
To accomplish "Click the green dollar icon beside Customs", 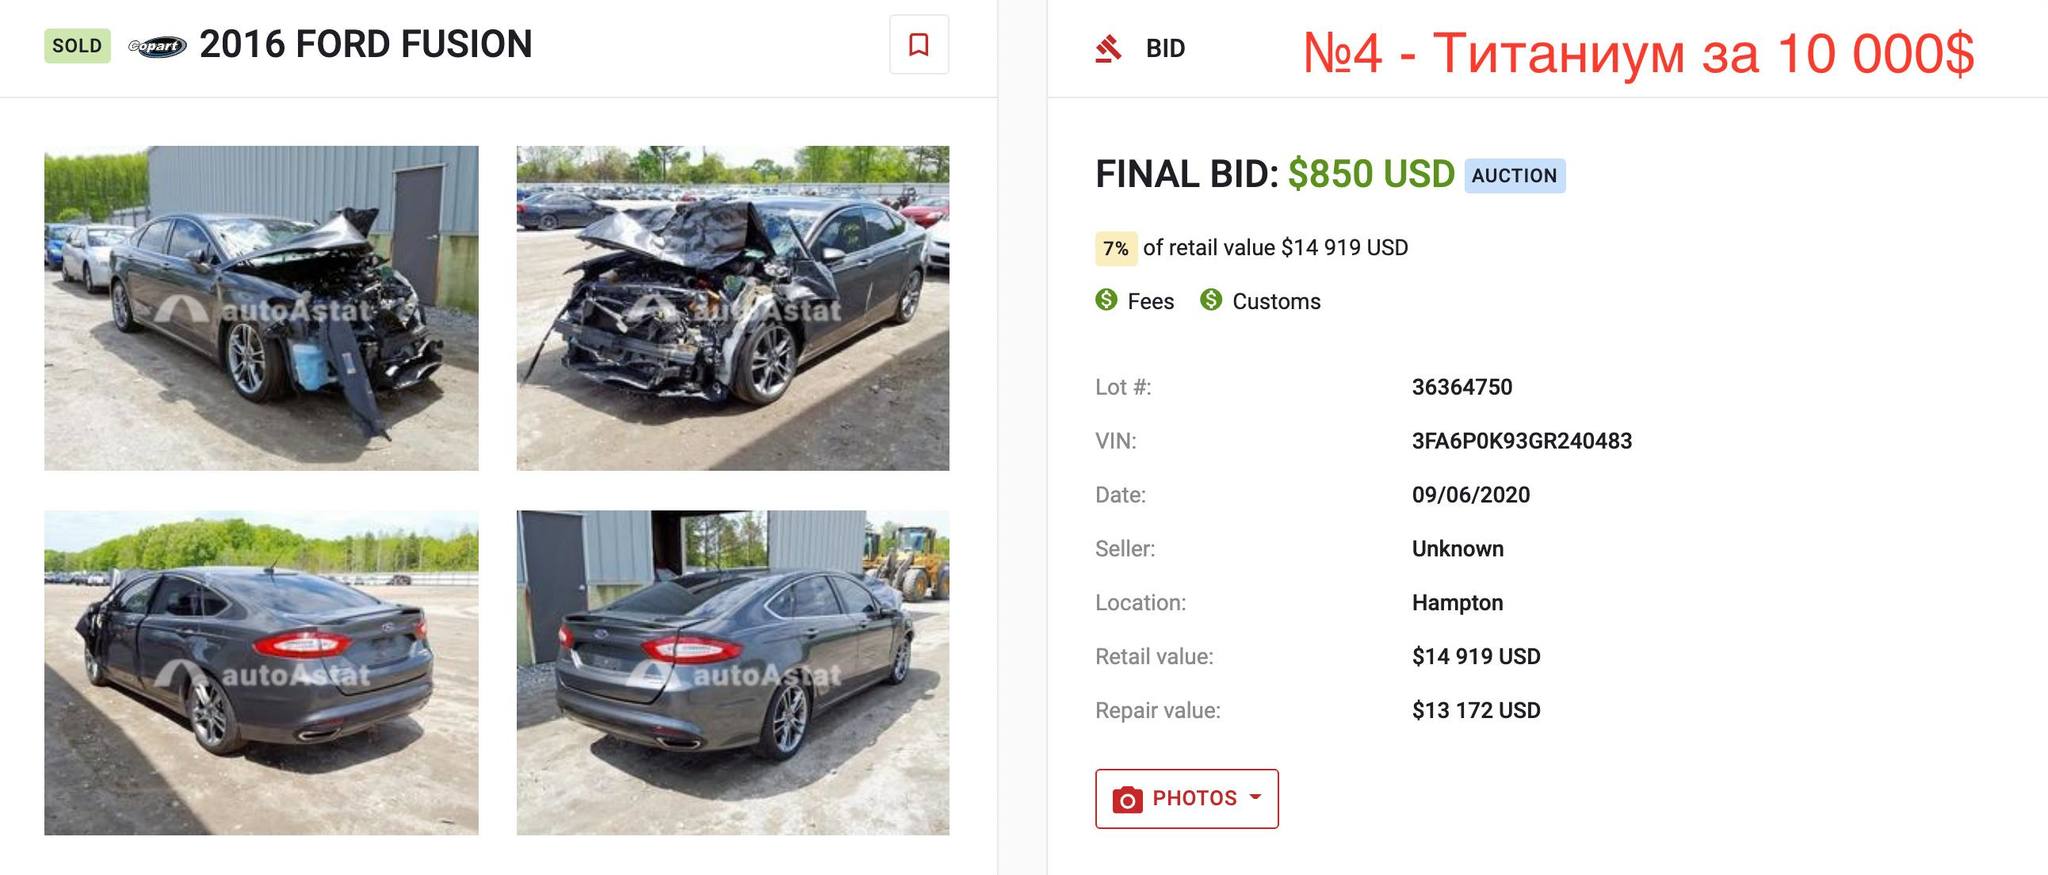I will point(1211,300).
